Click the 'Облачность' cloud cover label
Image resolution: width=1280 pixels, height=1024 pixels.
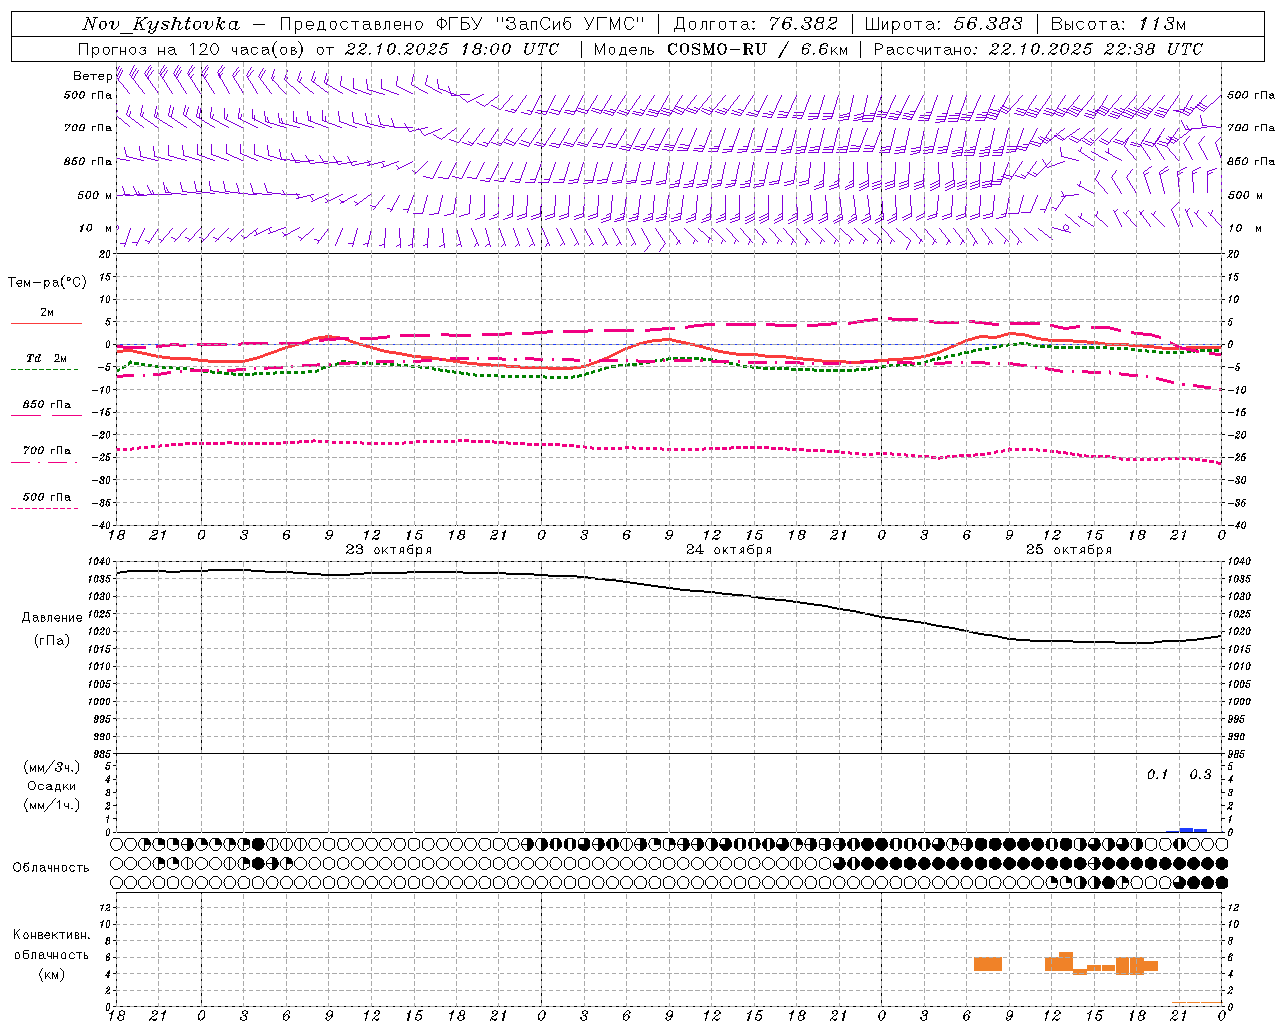(x=51, y=868)
